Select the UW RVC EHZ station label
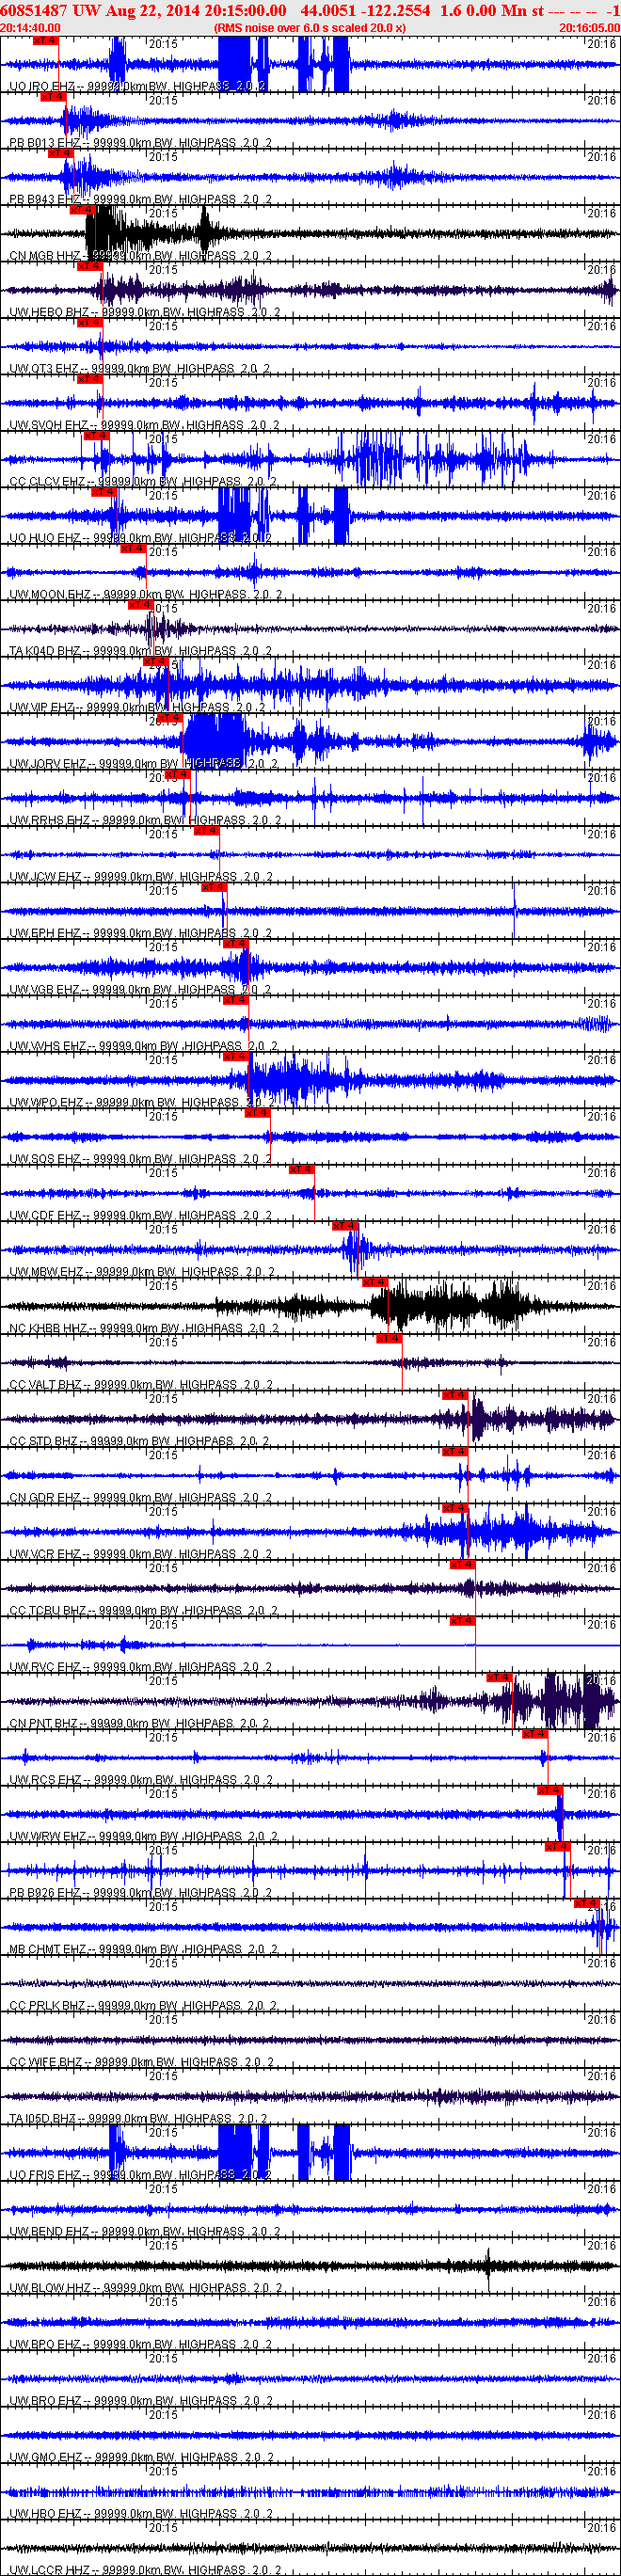The width and height of the screenshot is (621, 2576). 141,1669
